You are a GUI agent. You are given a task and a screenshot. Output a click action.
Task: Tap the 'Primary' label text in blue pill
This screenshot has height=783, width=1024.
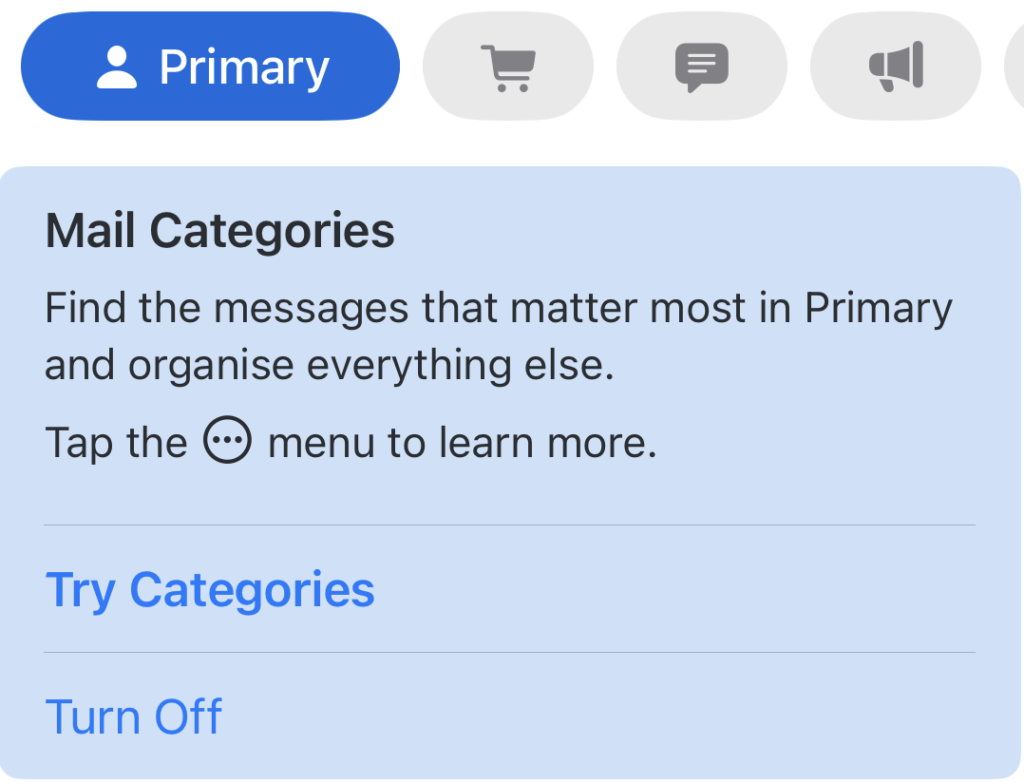[x=244, y=68]
